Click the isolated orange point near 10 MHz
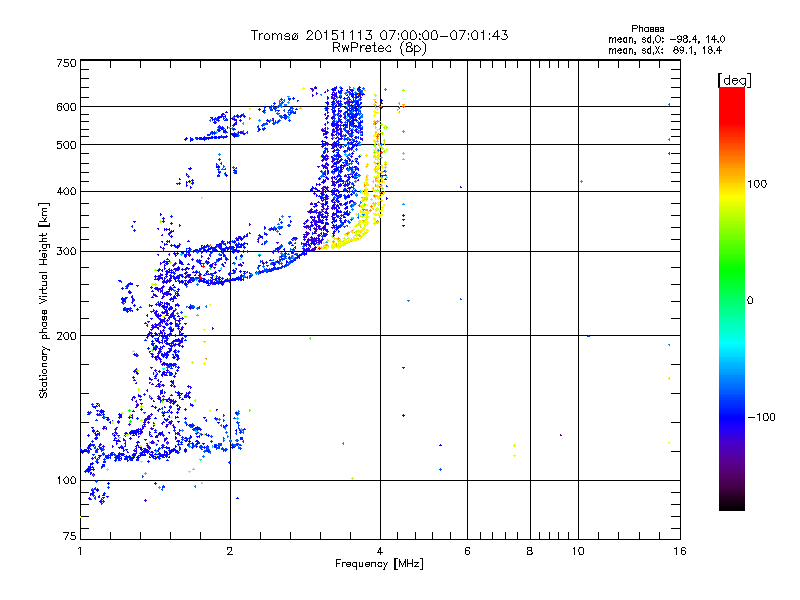800x600 pixels. pos(581,182)
